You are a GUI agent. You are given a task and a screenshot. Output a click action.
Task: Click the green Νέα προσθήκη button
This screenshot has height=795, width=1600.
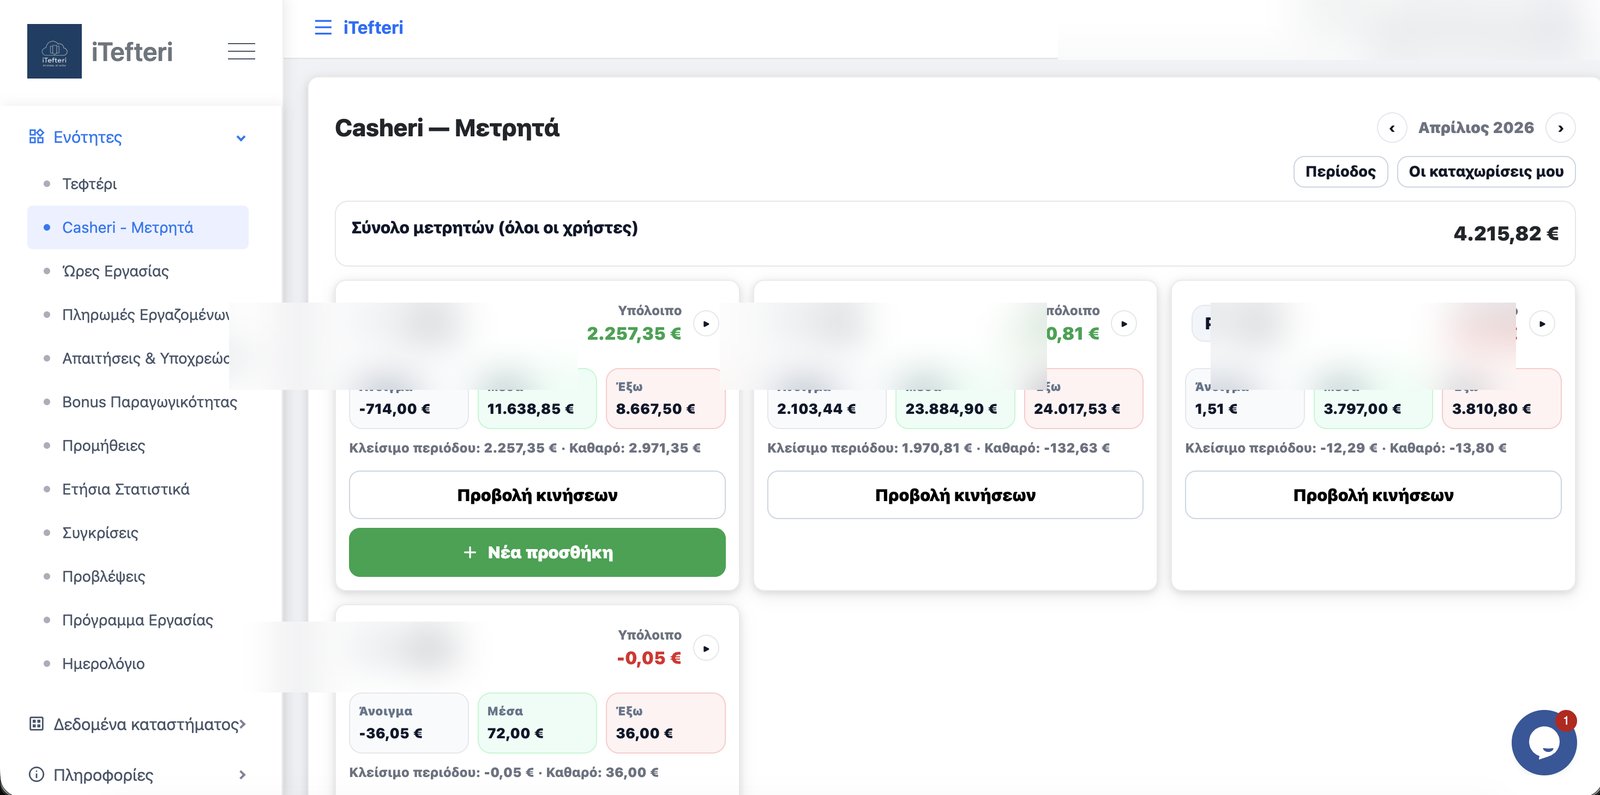(x=537, y=553)
